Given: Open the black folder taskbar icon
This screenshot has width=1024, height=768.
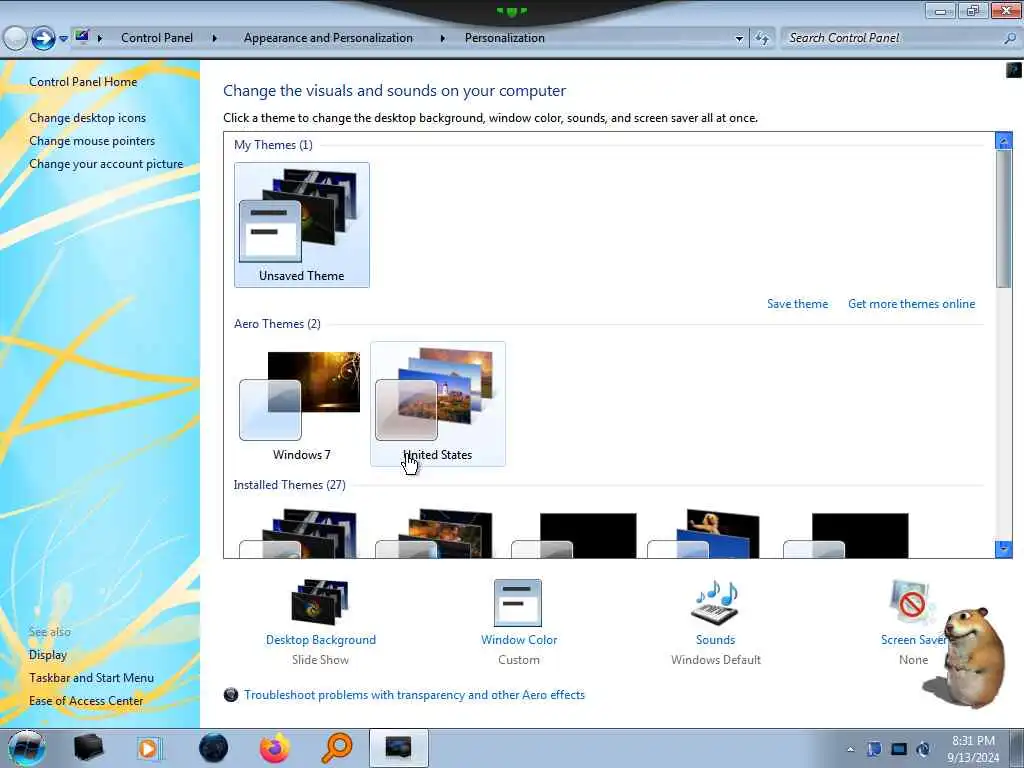Looking at the screenshot, I should point(89,748).
